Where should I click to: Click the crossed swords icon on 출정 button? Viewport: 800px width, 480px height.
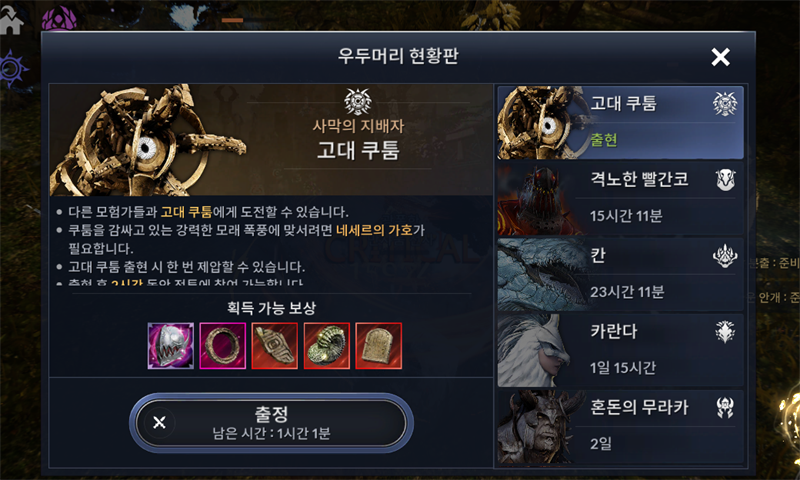pyautogui.click(x=159, y=422)
